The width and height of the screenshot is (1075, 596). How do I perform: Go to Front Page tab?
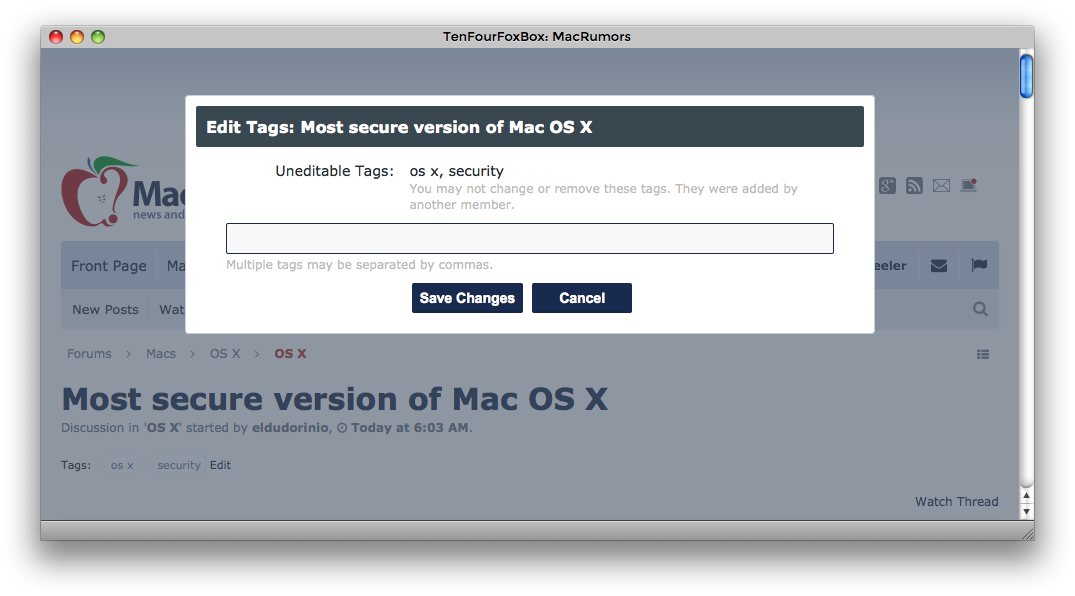pyautogui.click(x=109, y=265)
